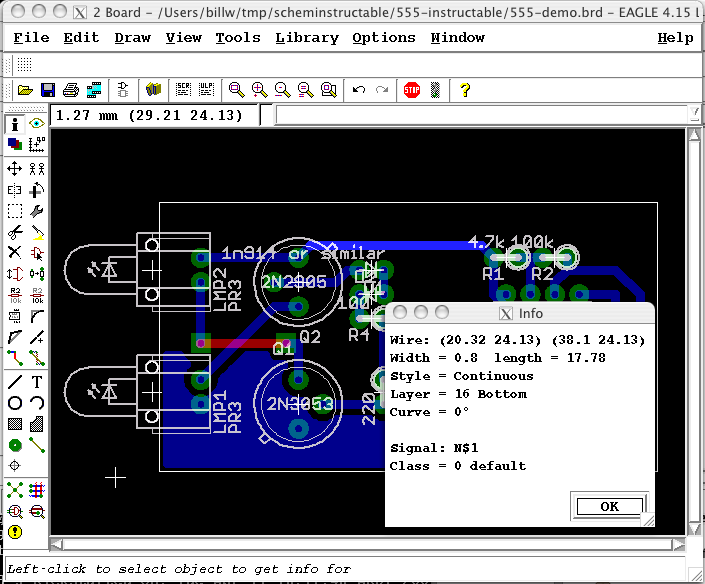Select the Replace tool

tap(36, 274)
